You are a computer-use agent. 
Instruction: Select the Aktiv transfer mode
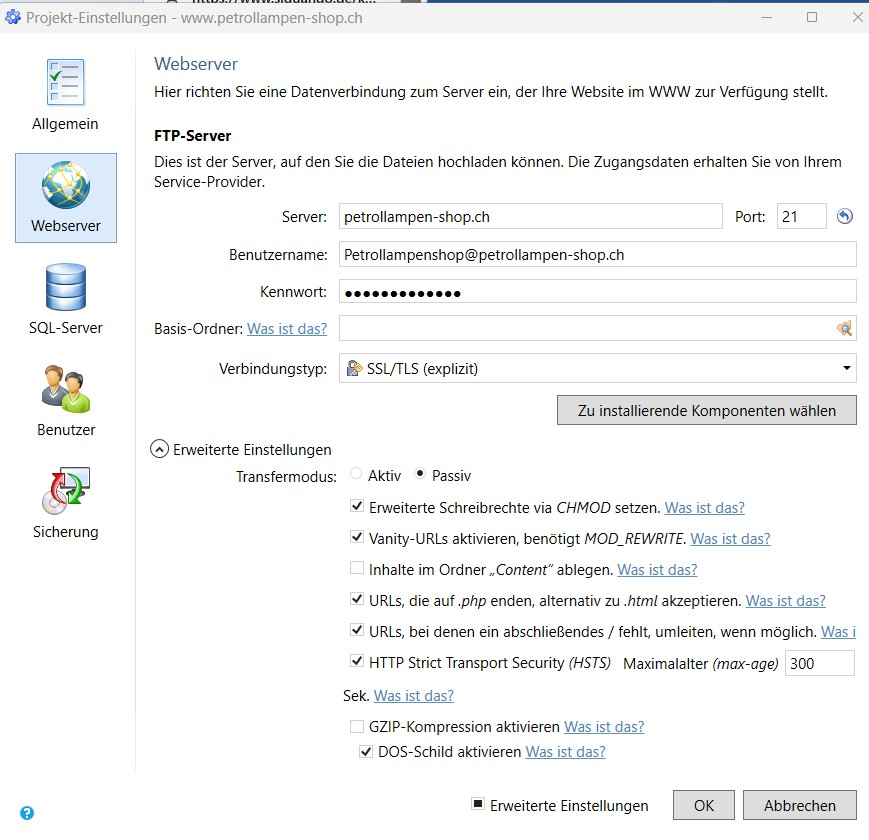[356, 475]
